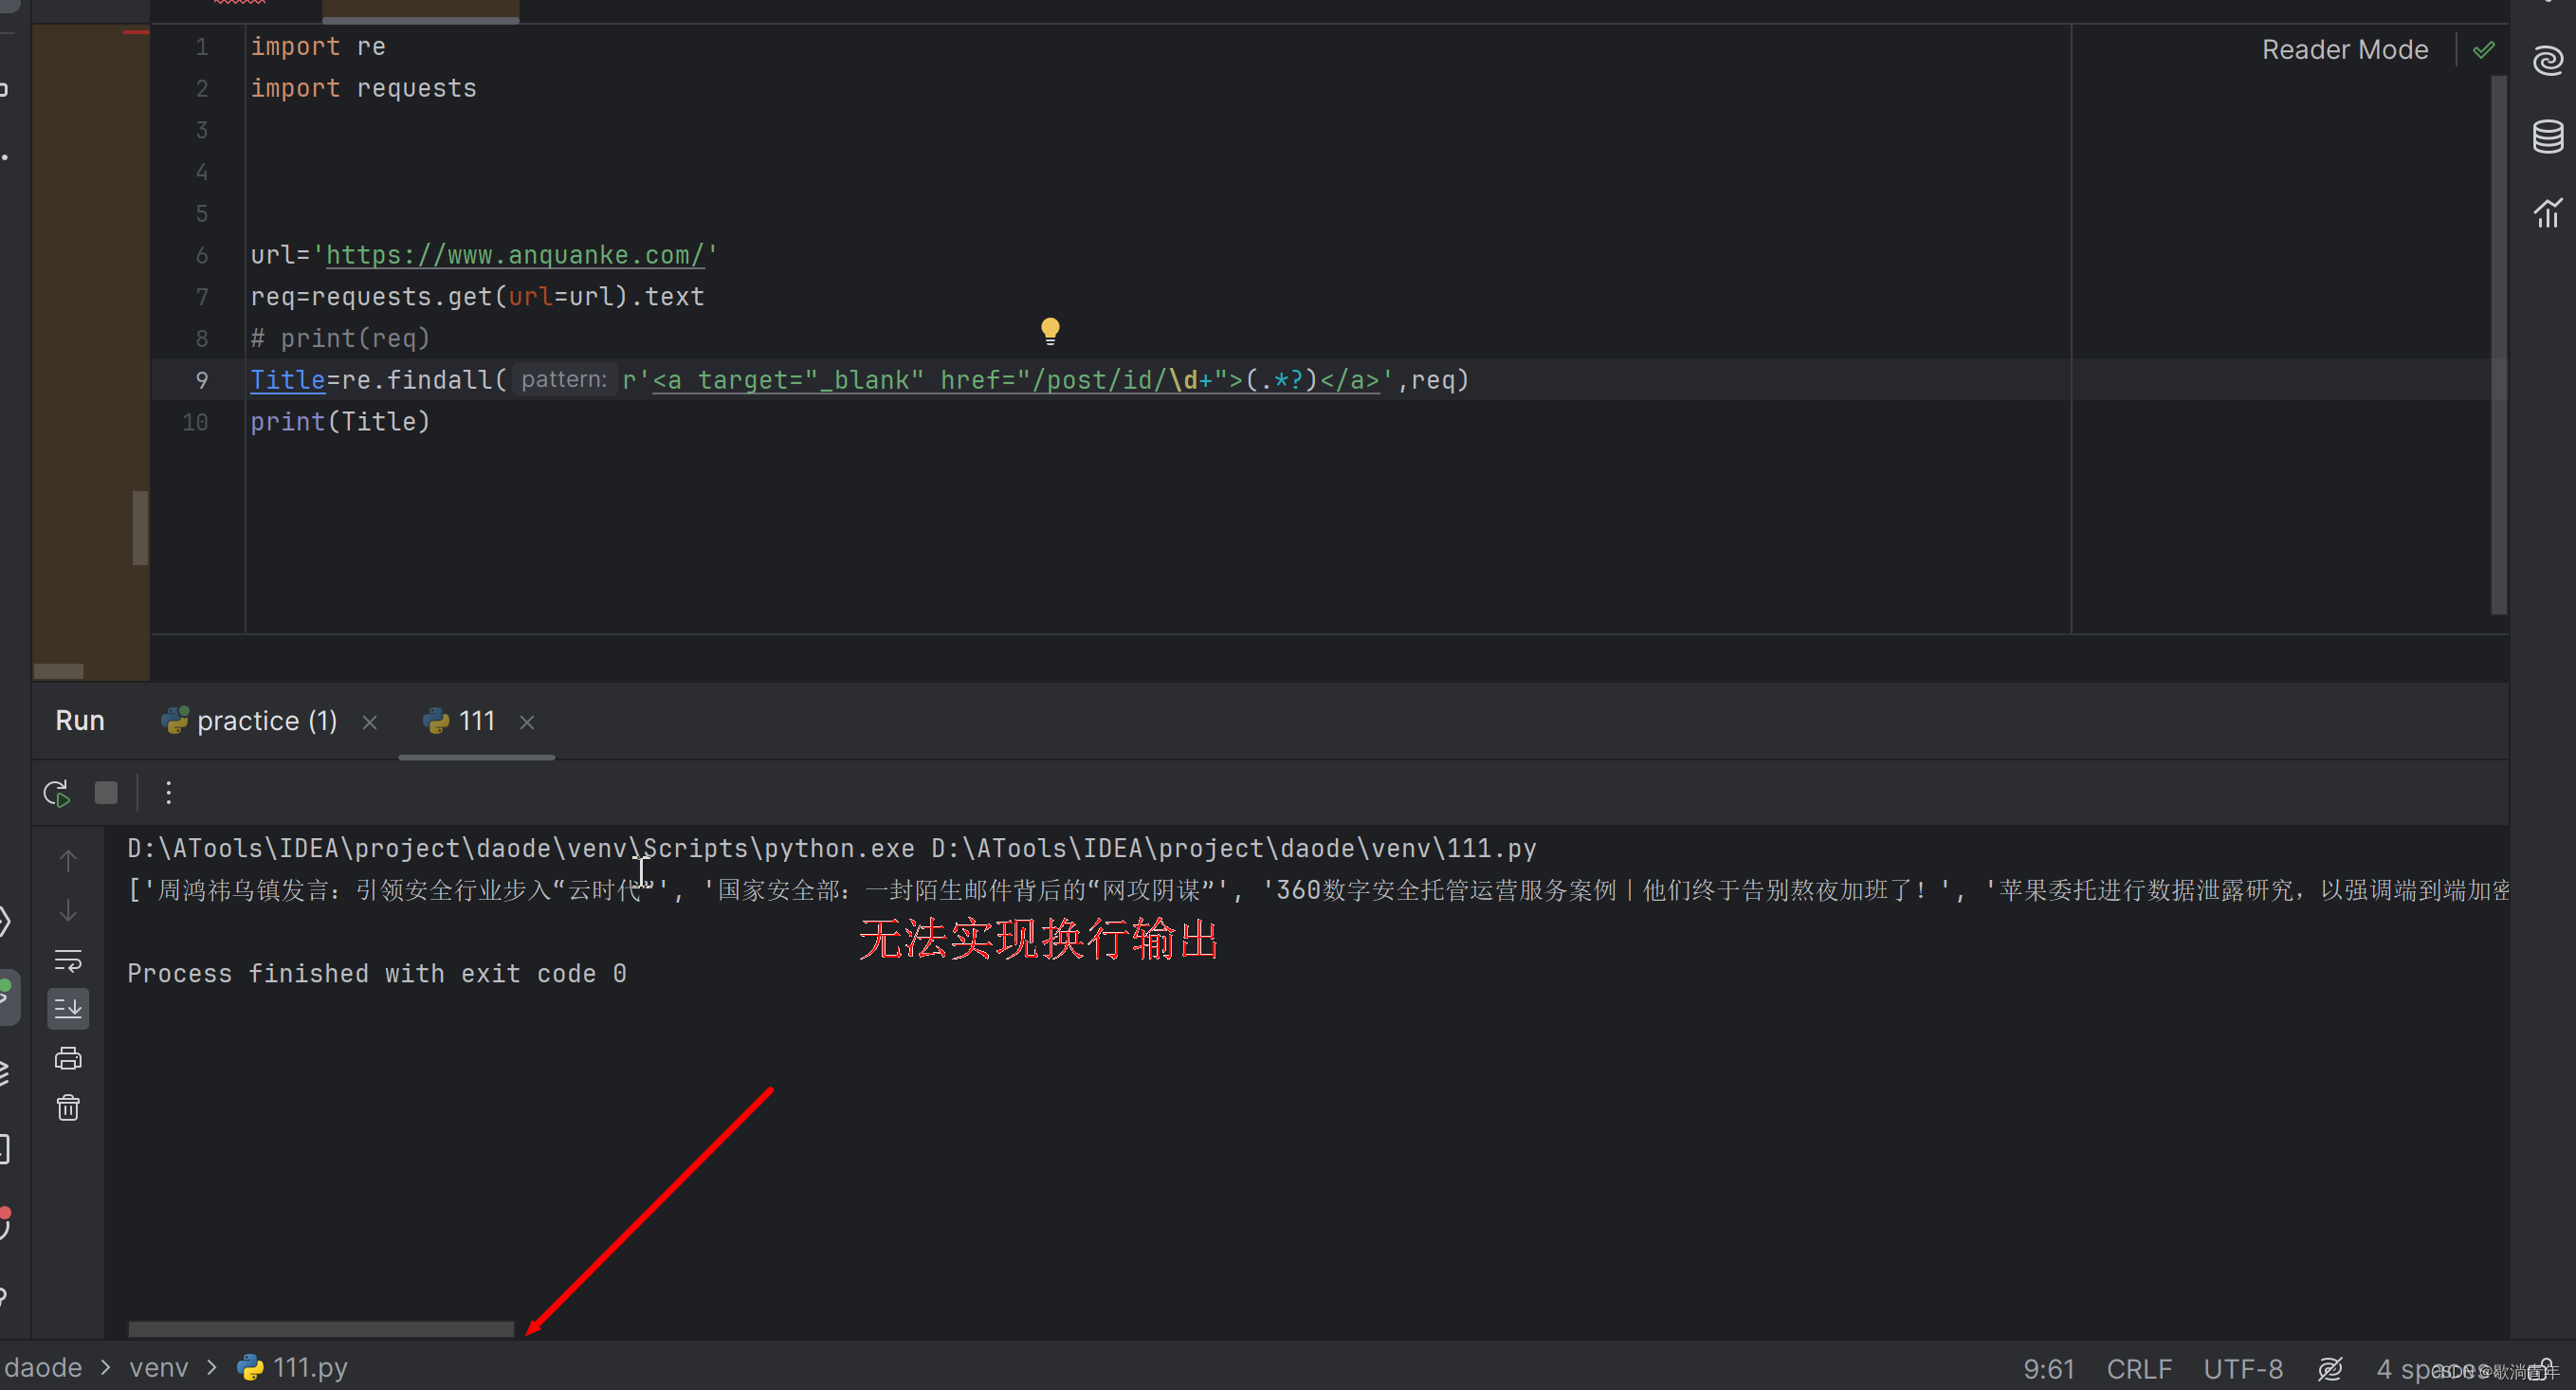Screen dimensions: 2576x1390
Task: Open the UTF-8 encoding selector
Action: tap(2242, 1368)
